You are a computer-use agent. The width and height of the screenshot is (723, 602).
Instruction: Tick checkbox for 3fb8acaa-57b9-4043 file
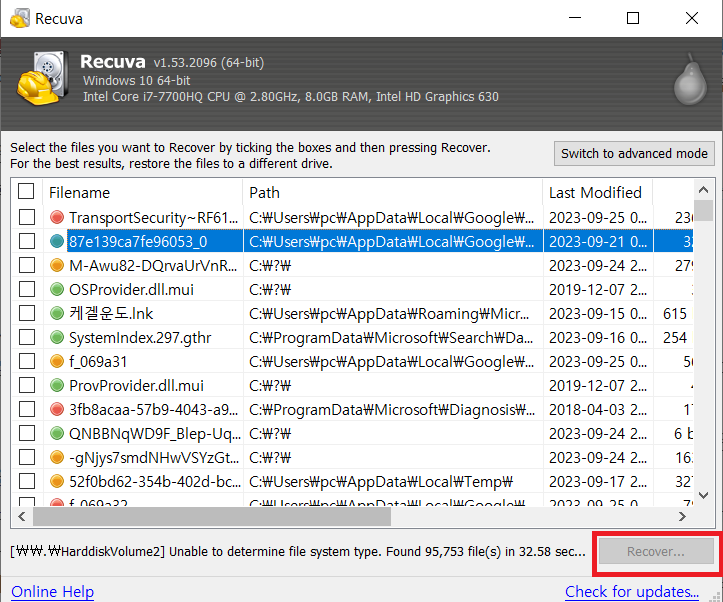(27, 409)
